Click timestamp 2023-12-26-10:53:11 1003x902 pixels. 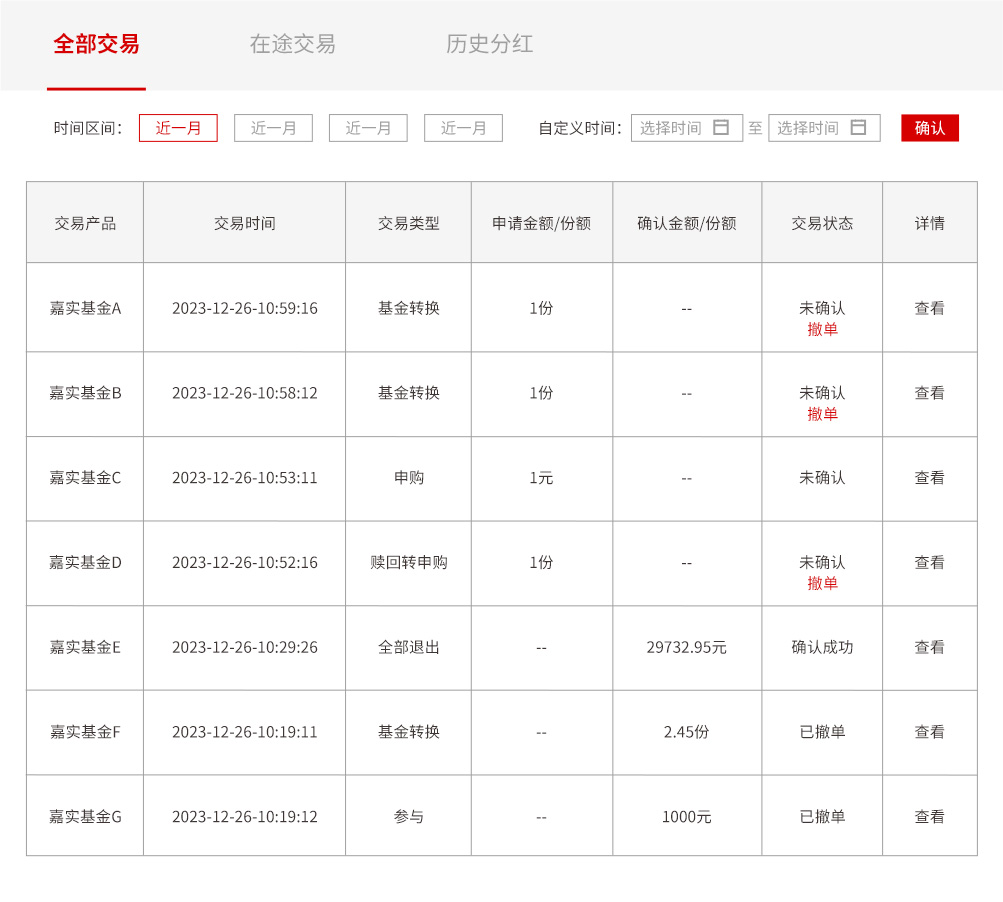(x=245, y=478)
